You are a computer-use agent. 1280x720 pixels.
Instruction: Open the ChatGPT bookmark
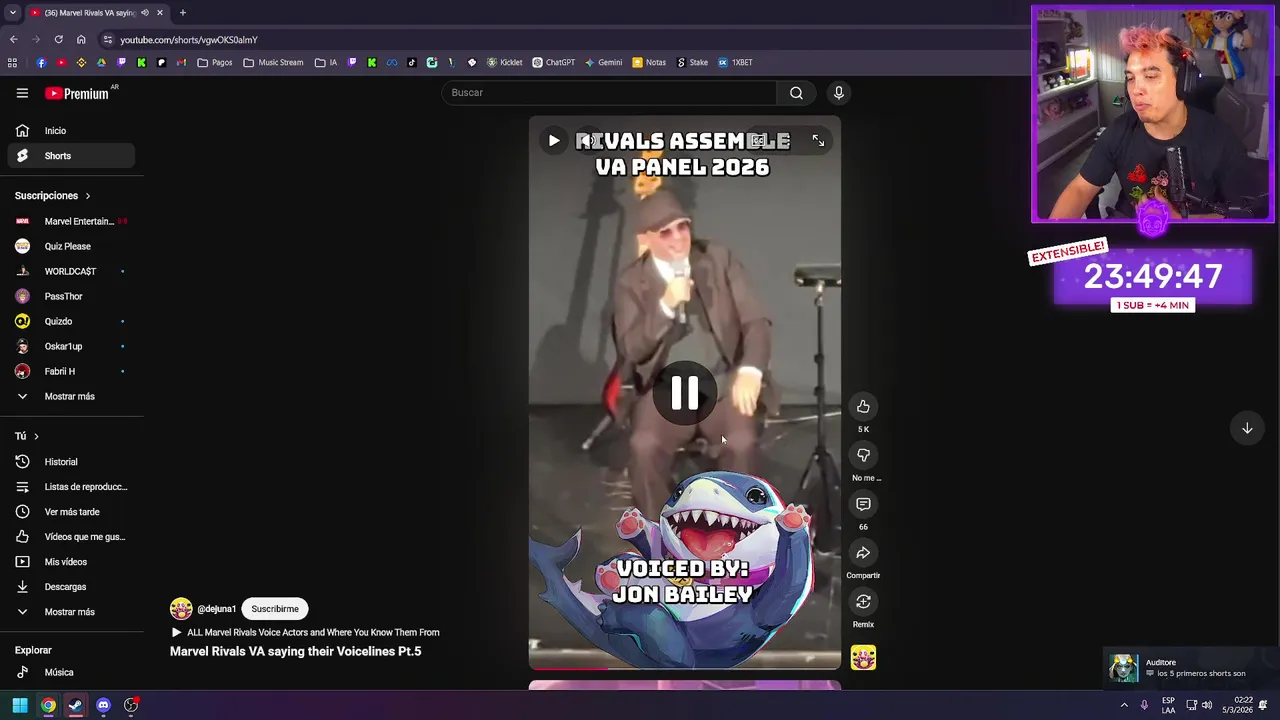(553, 62)
